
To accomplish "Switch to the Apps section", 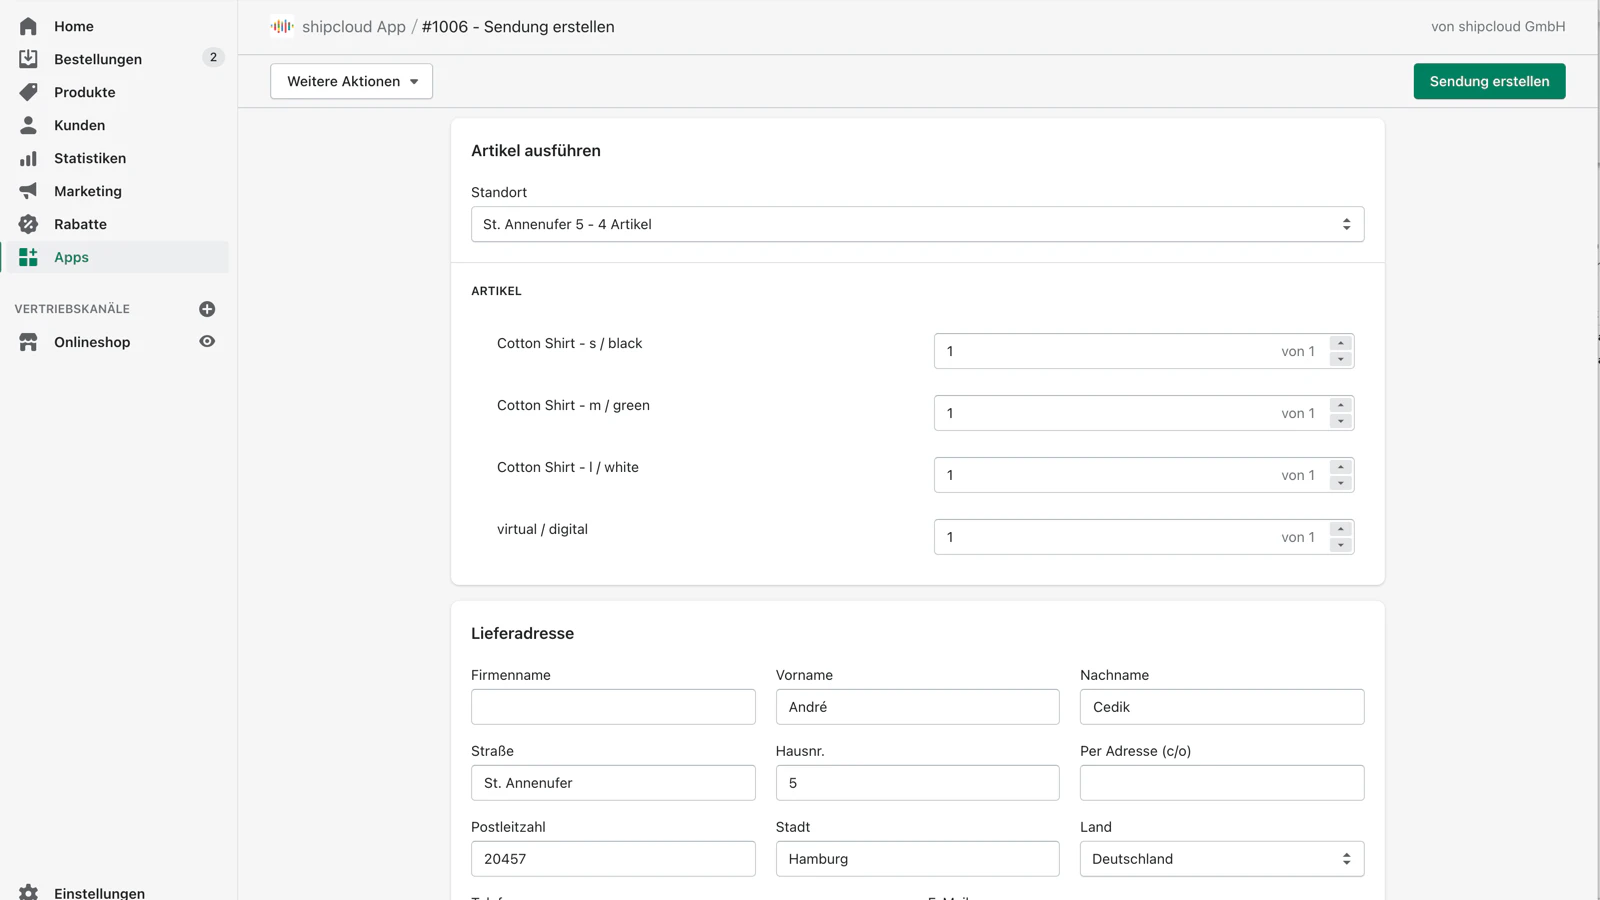I will [70, 257].
